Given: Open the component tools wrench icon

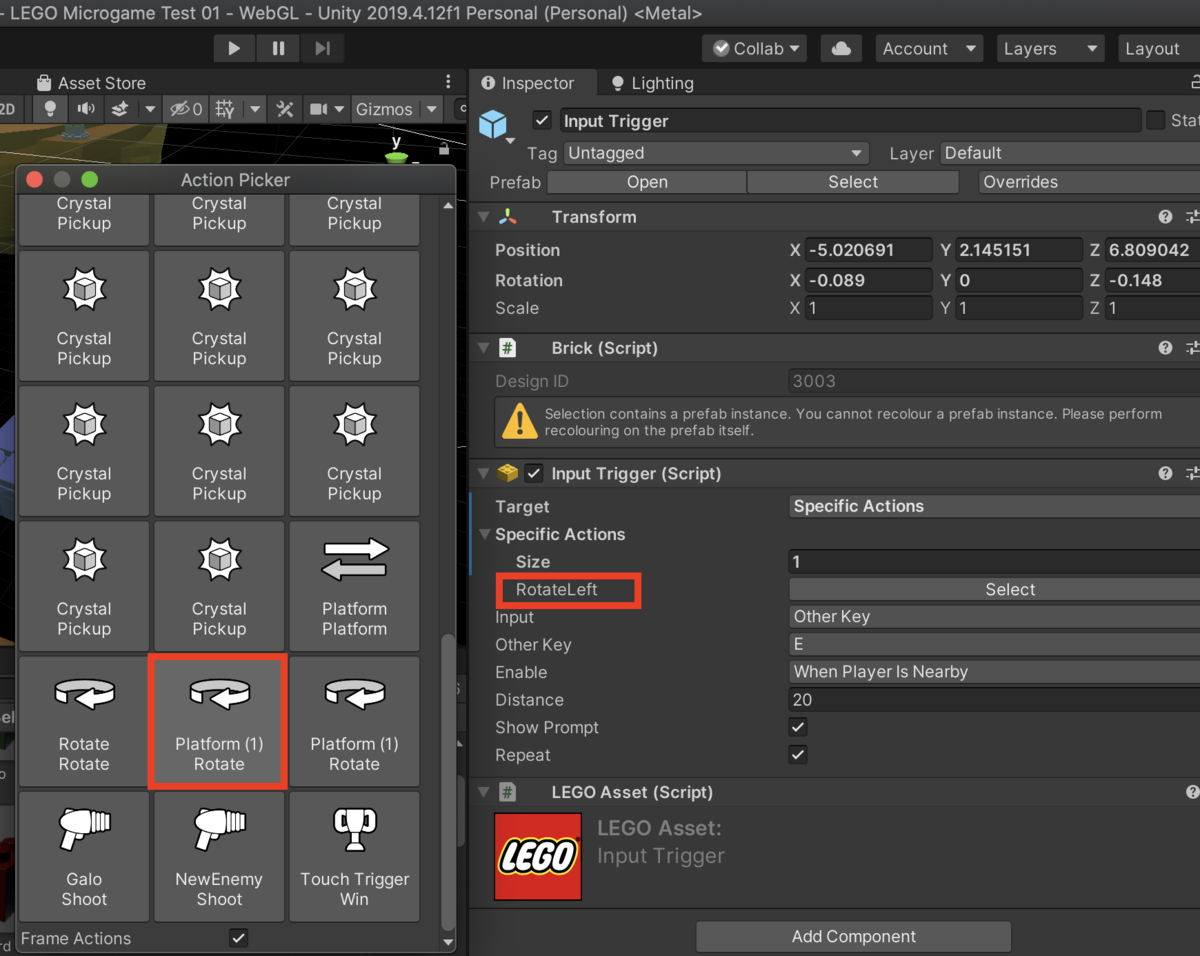Looking at the screenshot, I should [x=285, y=109].
